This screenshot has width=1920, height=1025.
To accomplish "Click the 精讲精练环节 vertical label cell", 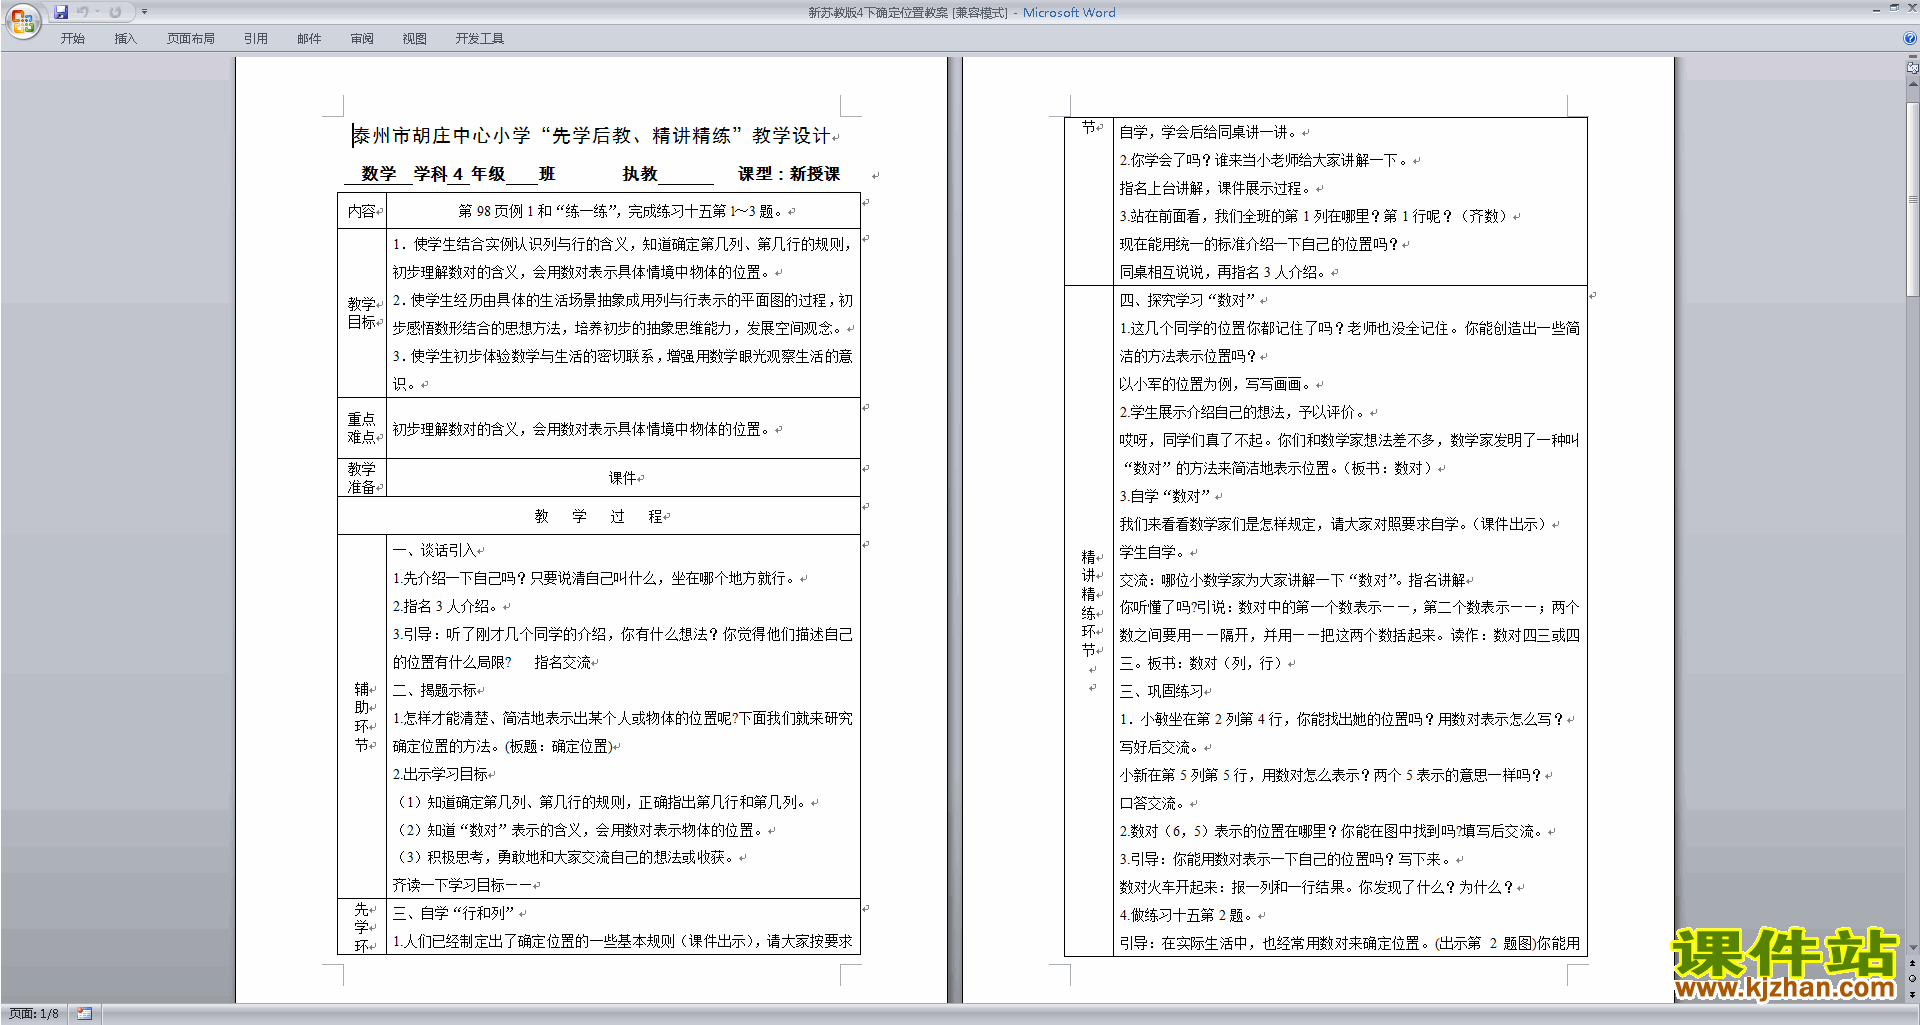I will (1089, 620).
